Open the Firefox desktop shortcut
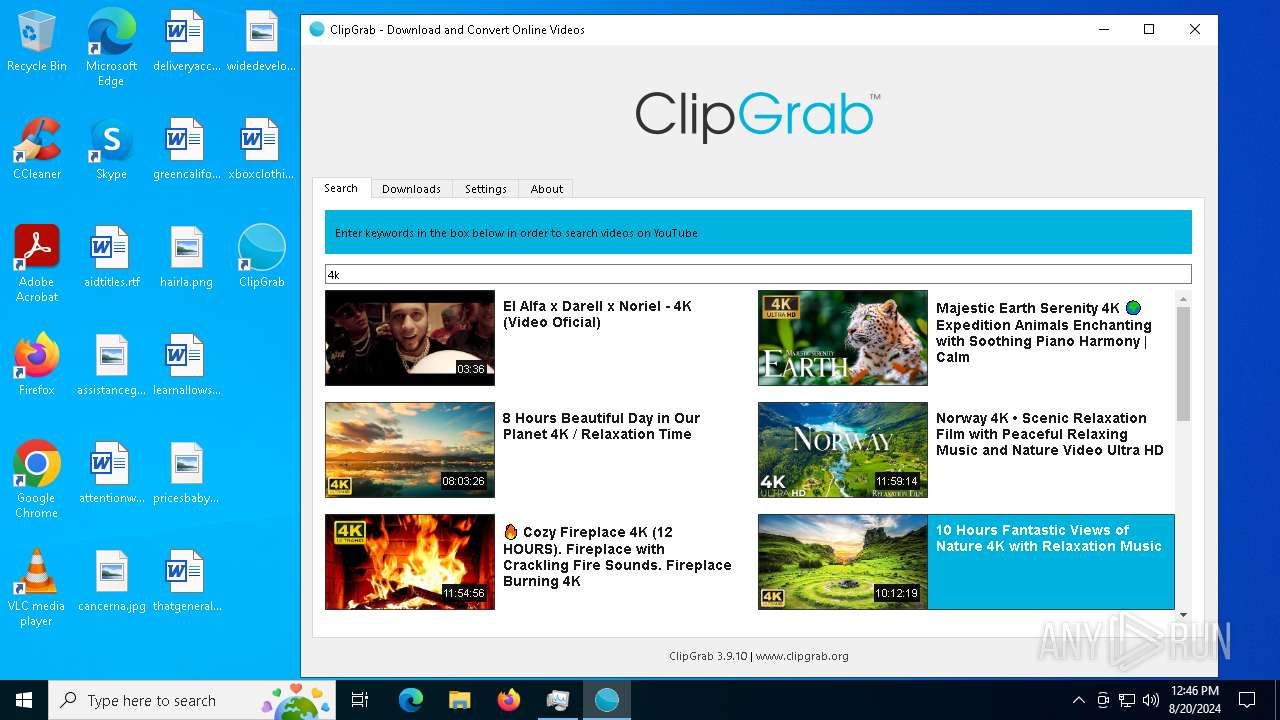This screenshot has height=720, width=1280. [x=37, y=365]
